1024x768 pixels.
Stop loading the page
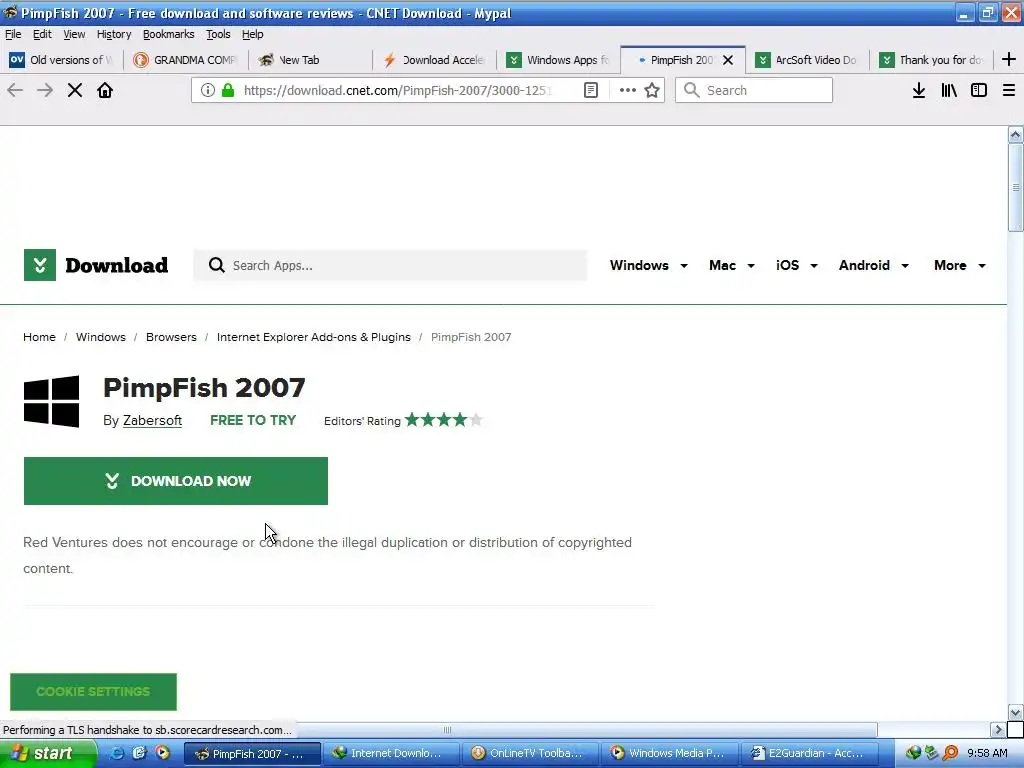(75, 90)
